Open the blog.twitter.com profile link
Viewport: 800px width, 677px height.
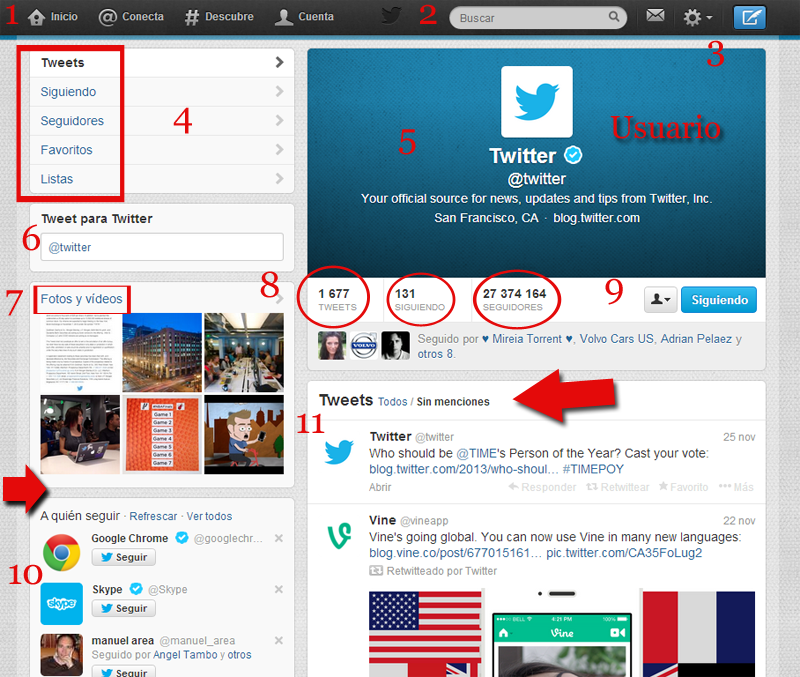point(596,218)
